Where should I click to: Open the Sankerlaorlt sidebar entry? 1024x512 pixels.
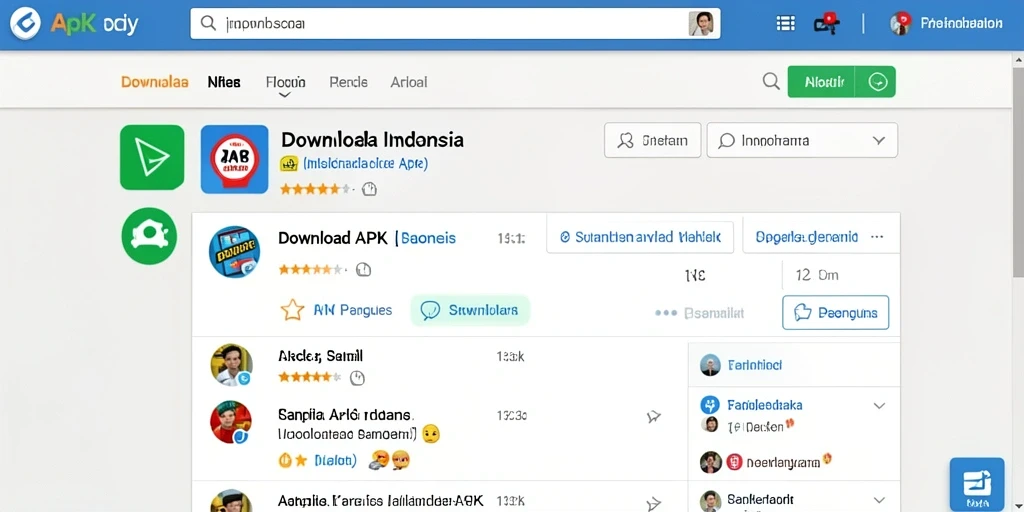(x=760, y=501)
